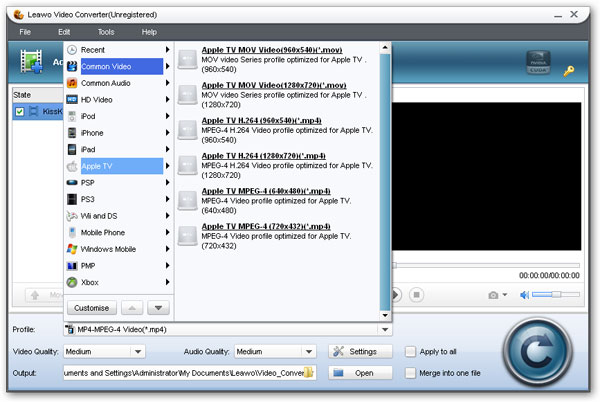The height and width of the screenshot is (402, 600).
Task: Click the video playback seek bar
Action: tap(486, 265)
